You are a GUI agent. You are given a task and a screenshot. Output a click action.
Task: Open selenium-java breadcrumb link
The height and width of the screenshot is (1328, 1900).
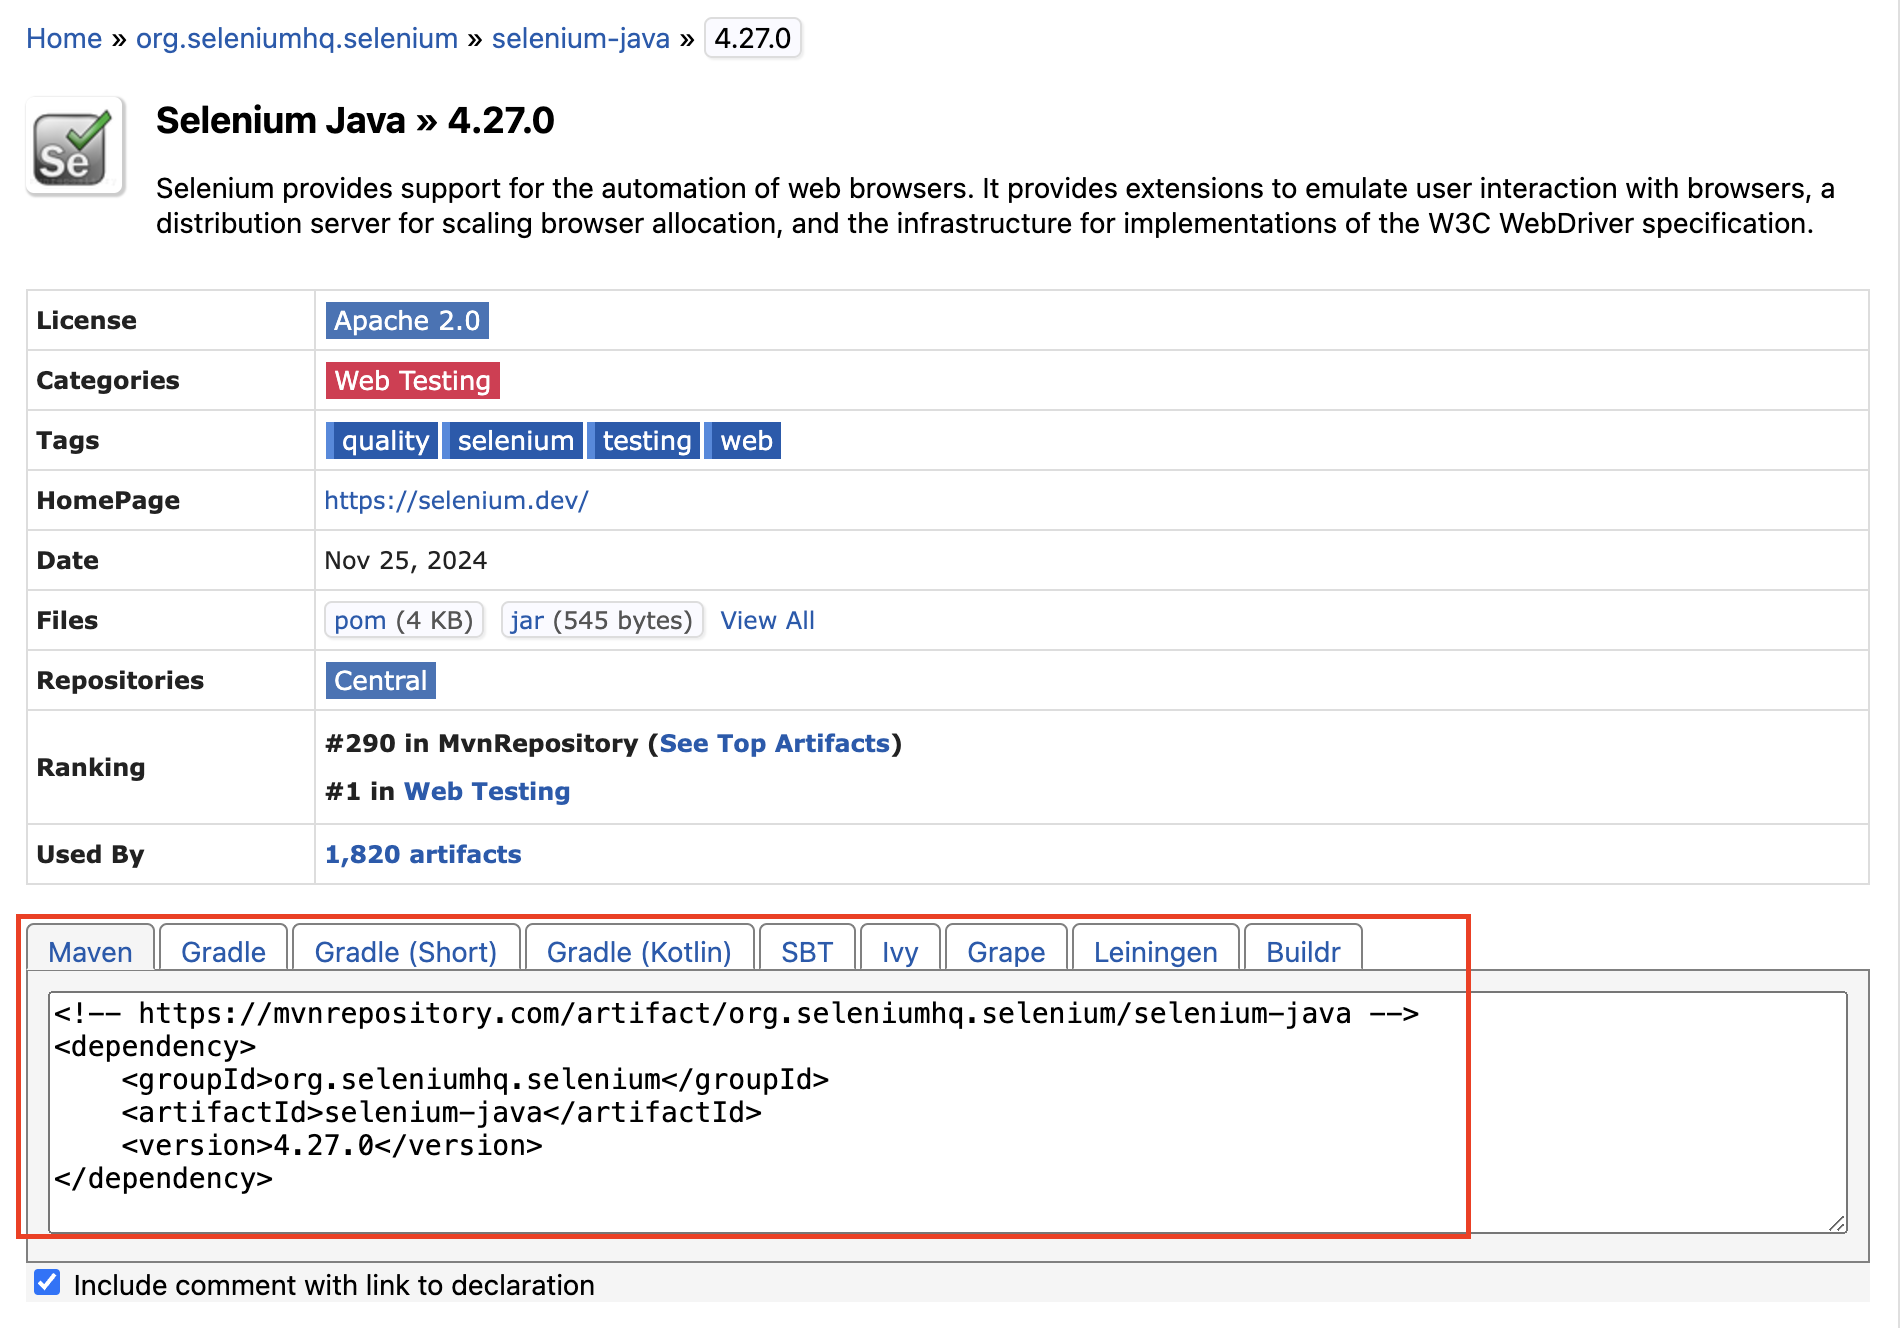point(581,38)
